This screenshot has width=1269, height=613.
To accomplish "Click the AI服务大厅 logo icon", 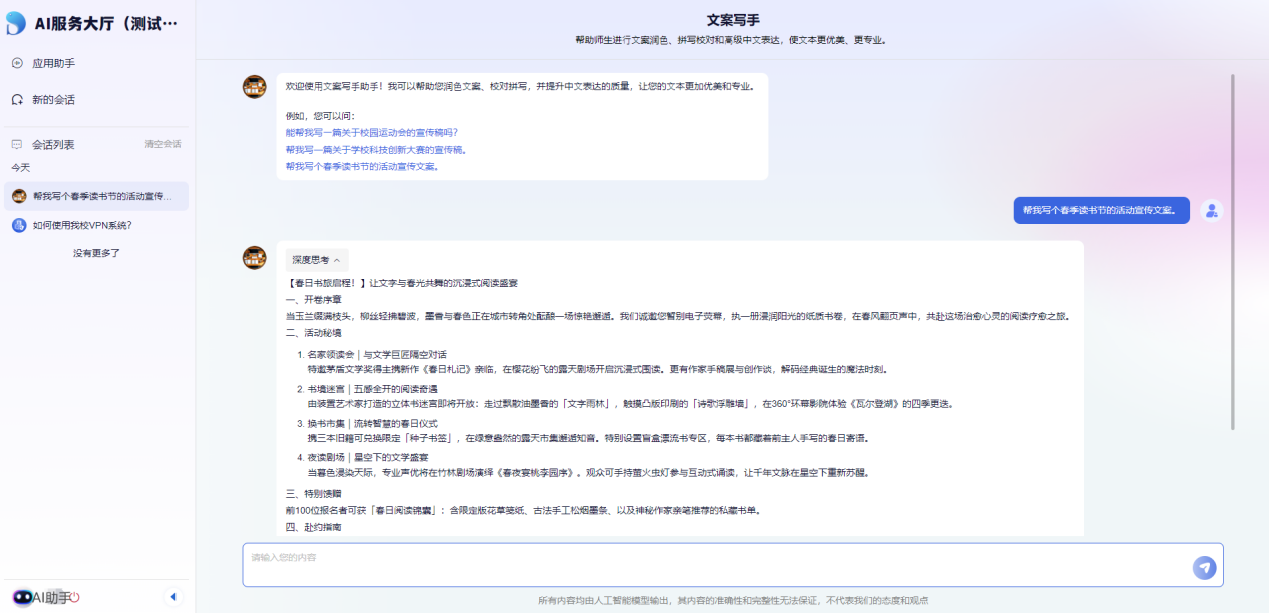I will [17, 23].
